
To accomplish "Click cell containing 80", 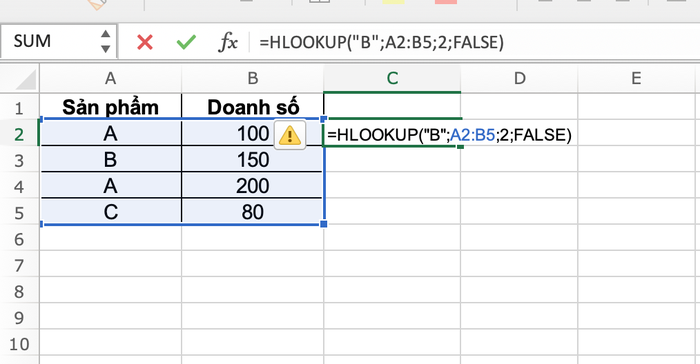I will [253, 212].
